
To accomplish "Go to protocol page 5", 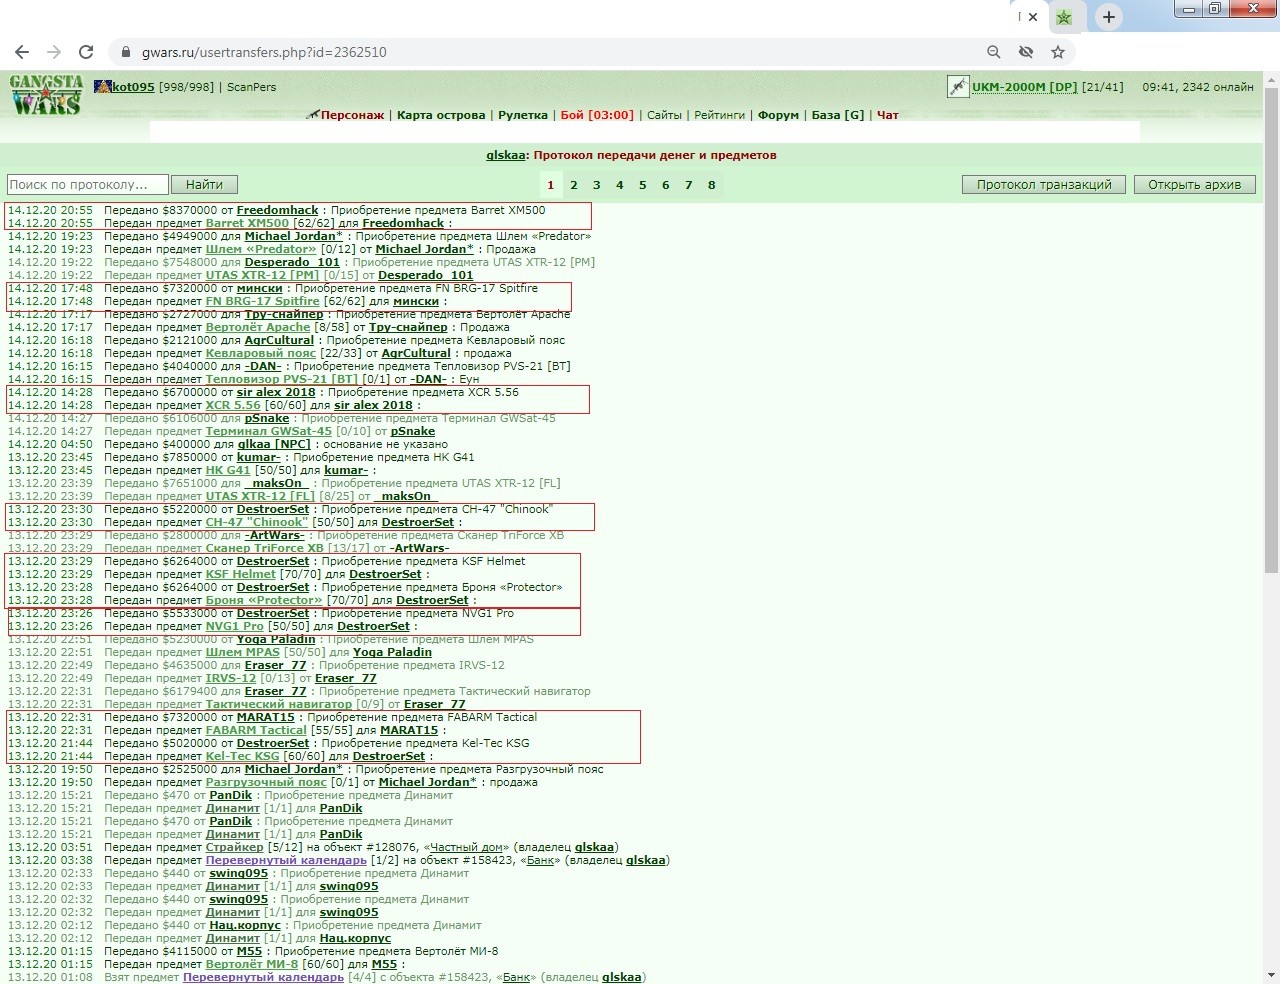I will (643, 185).
